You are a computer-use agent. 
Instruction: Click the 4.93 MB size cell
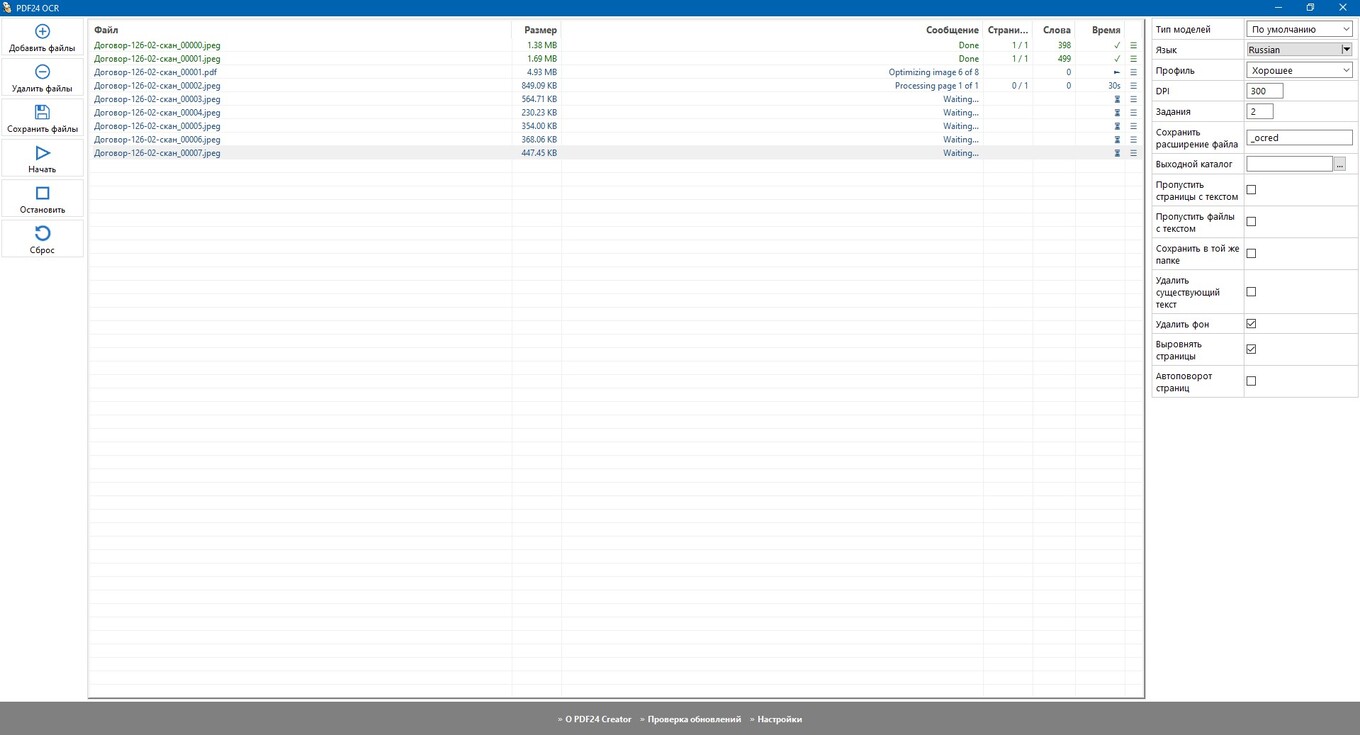[x=542, y=72]
